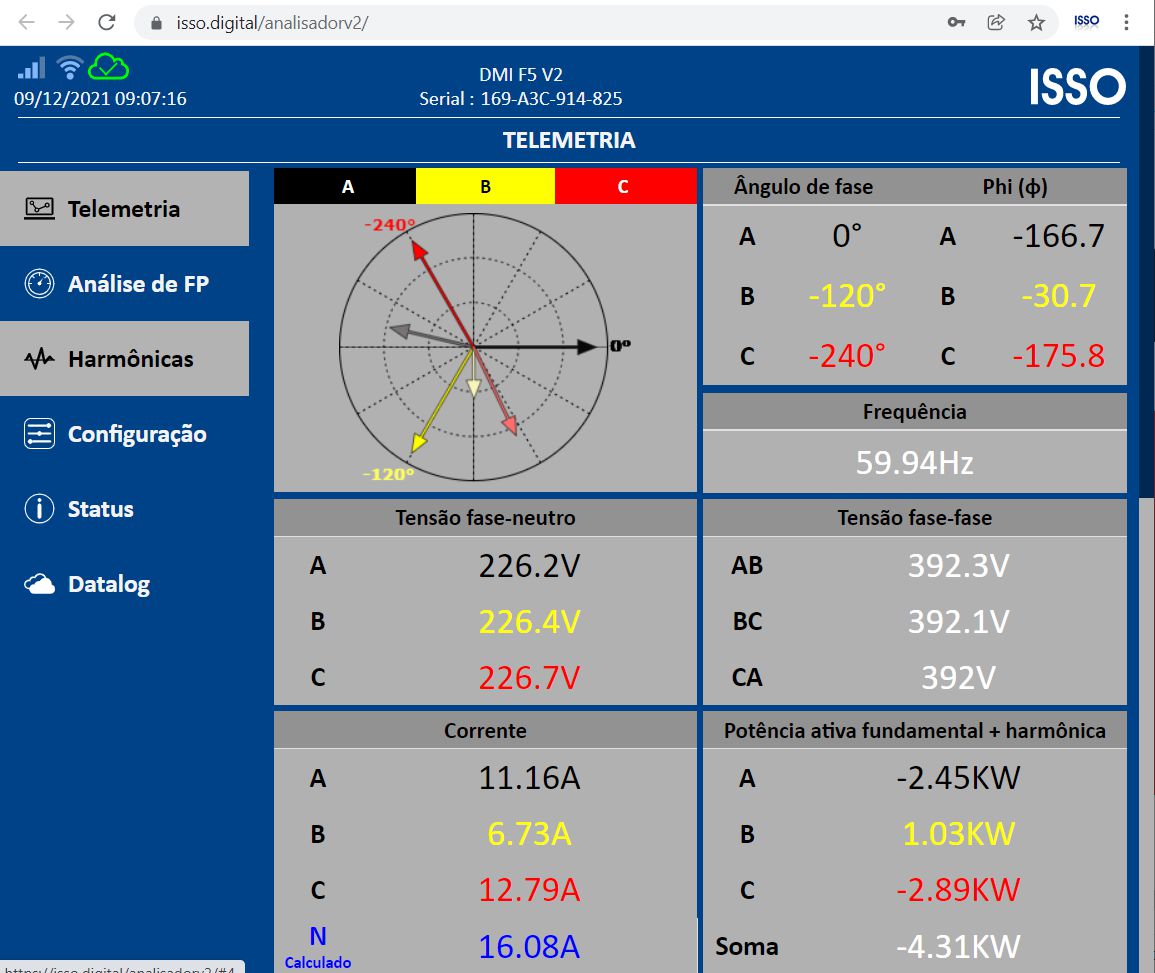
Task: Click the Status info icon
Action: pos(39,508)
